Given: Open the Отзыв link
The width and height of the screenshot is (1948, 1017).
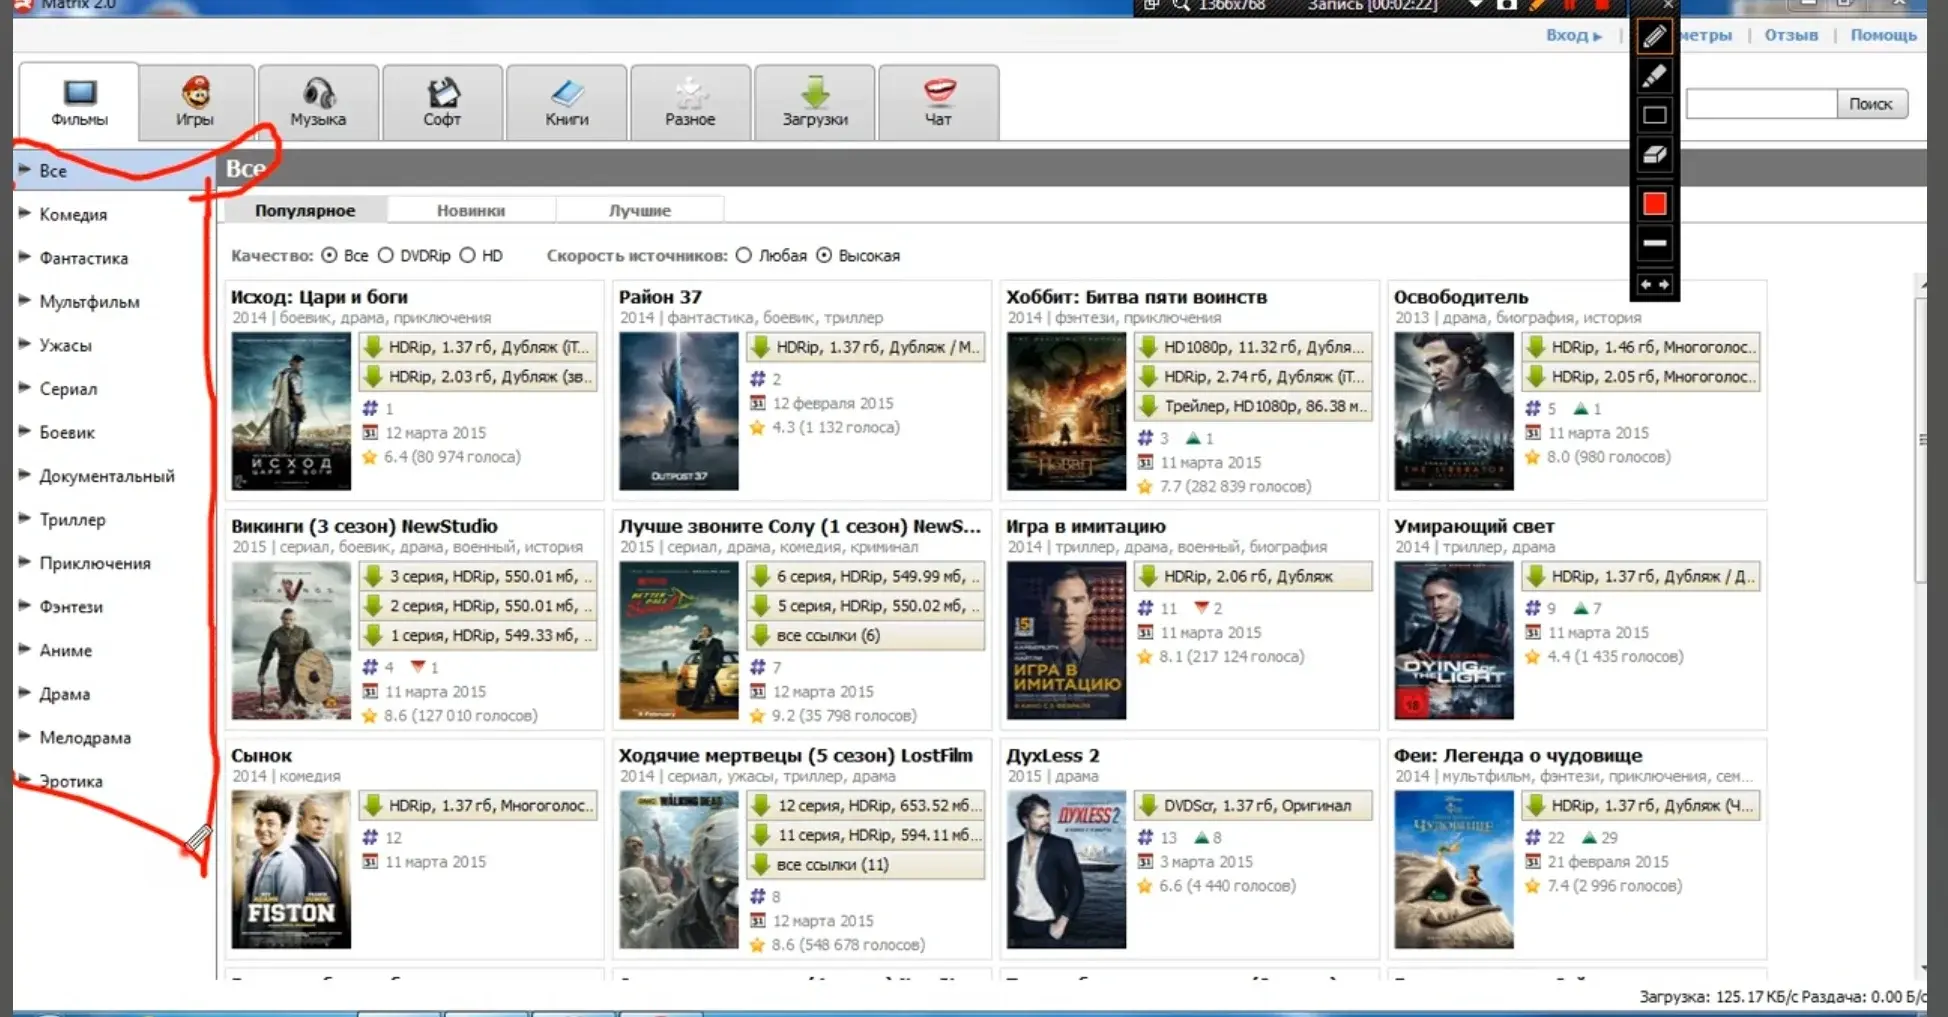Looking at the screenshot, I should coord(1791,35).
